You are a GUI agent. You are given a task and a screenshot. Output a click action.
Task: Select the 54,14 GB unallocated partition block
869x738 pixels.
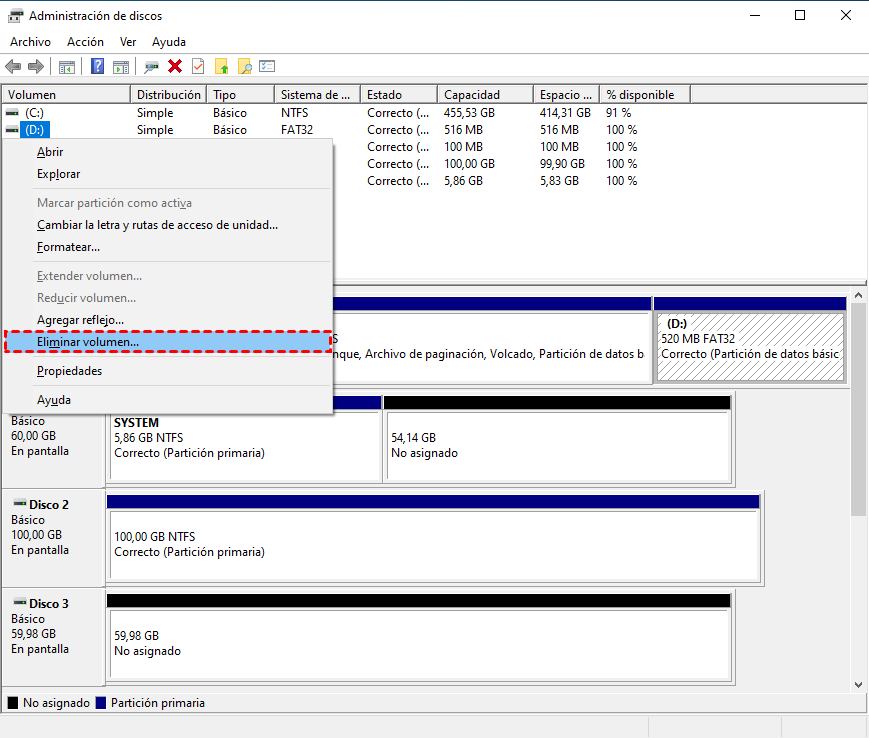(557, 445)
